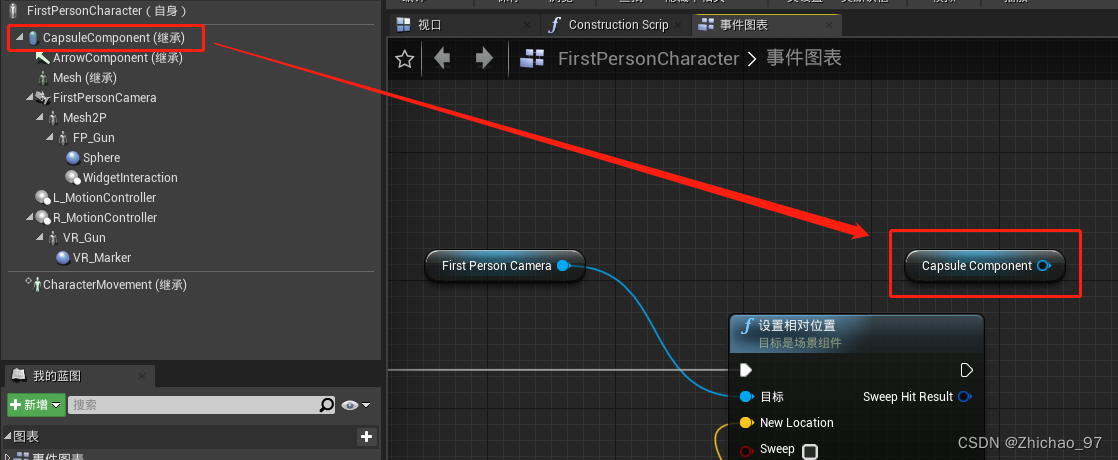Add a new graph with plus button
1118x460 pixels.
tap(366, 436)
